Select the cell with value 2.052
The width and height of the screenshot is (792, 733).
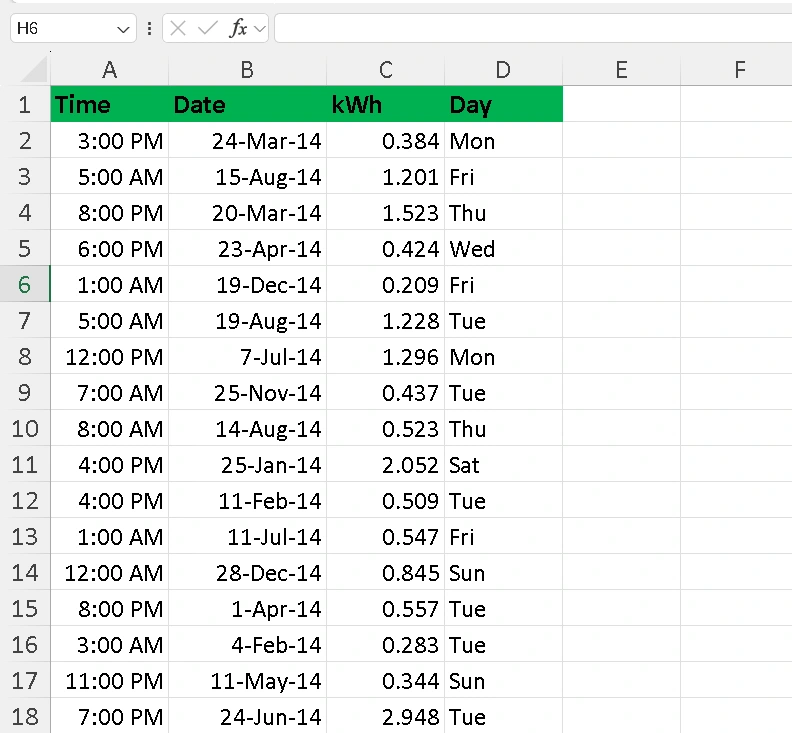click(x=385, y=465)
